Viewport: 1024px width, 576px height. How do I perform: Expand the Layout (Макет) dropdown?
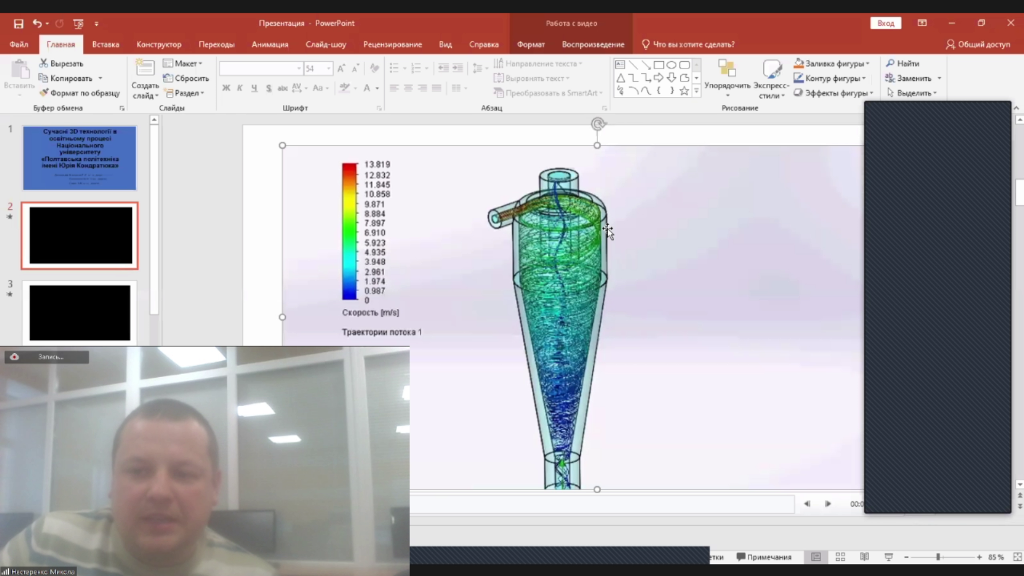(183, 63)
